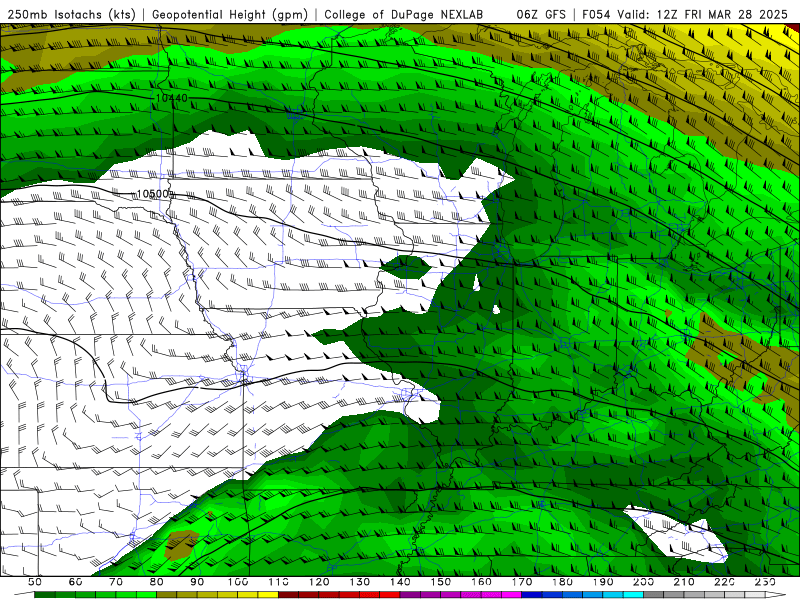The width and height of the screenshot is (800, 600).
Task: Click the cyan band in the color bar
Action: pos(633,594)
